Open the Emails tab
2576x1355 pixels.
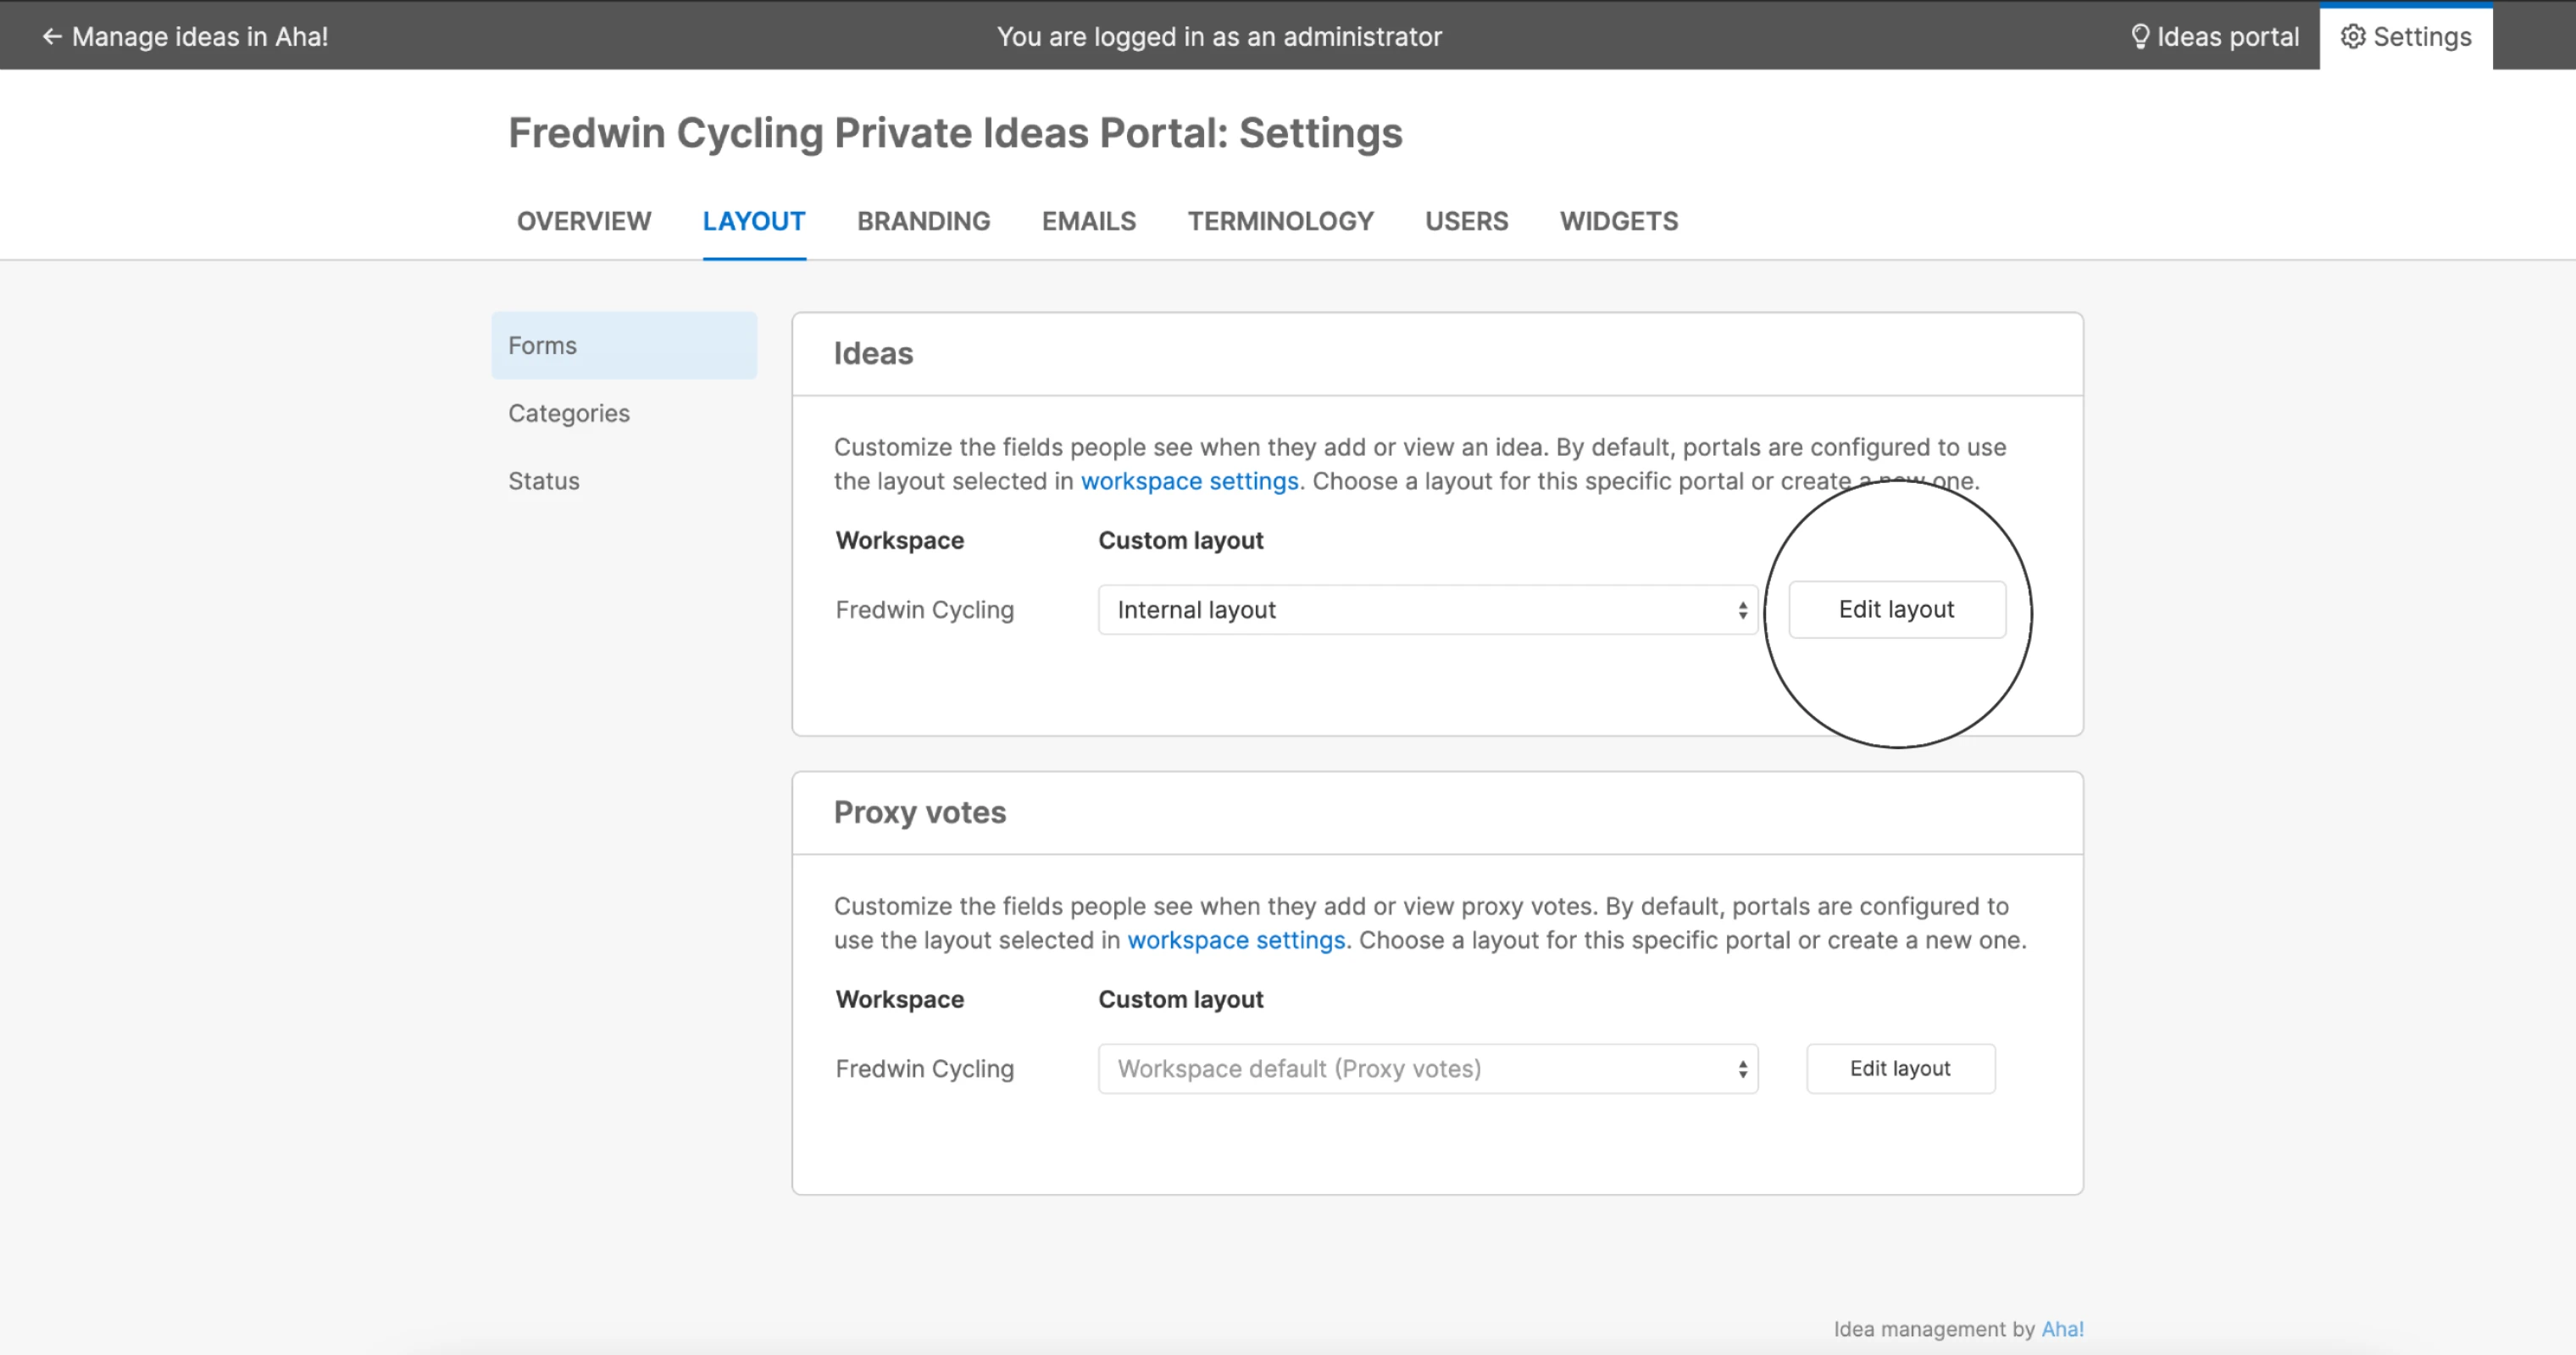(1088, 221)
